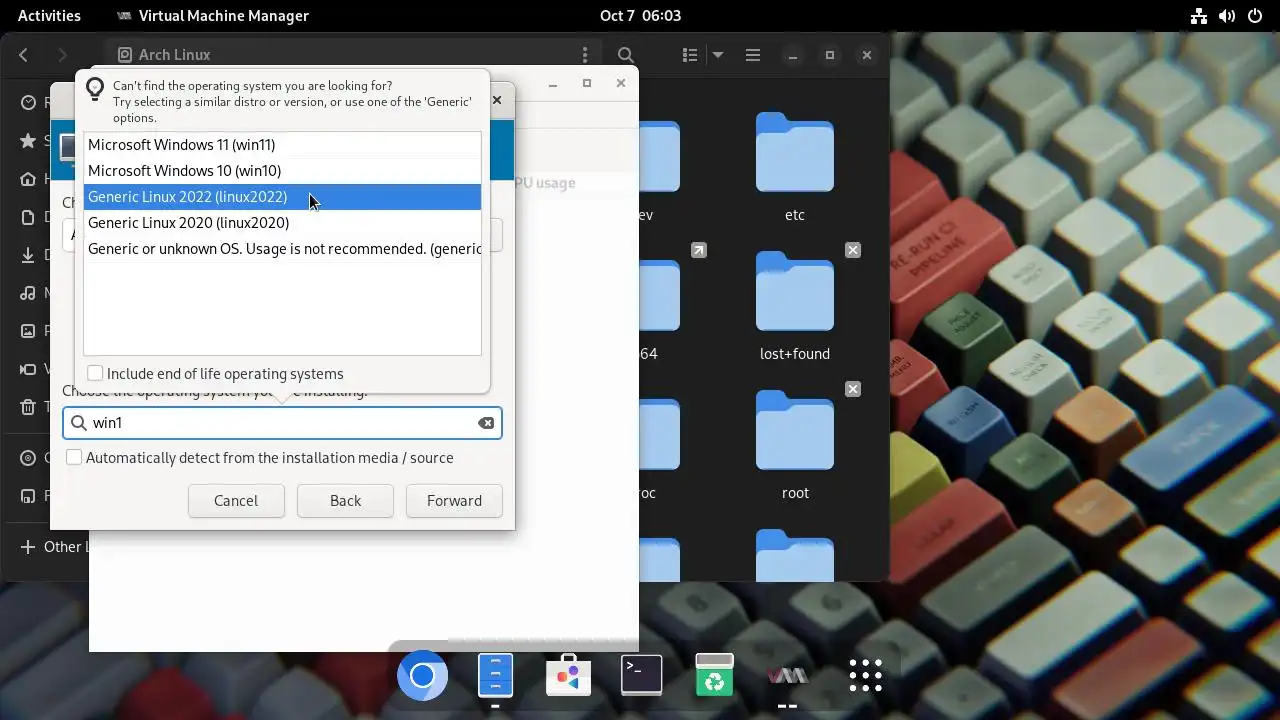Go back in Files window

coord(24,55)
